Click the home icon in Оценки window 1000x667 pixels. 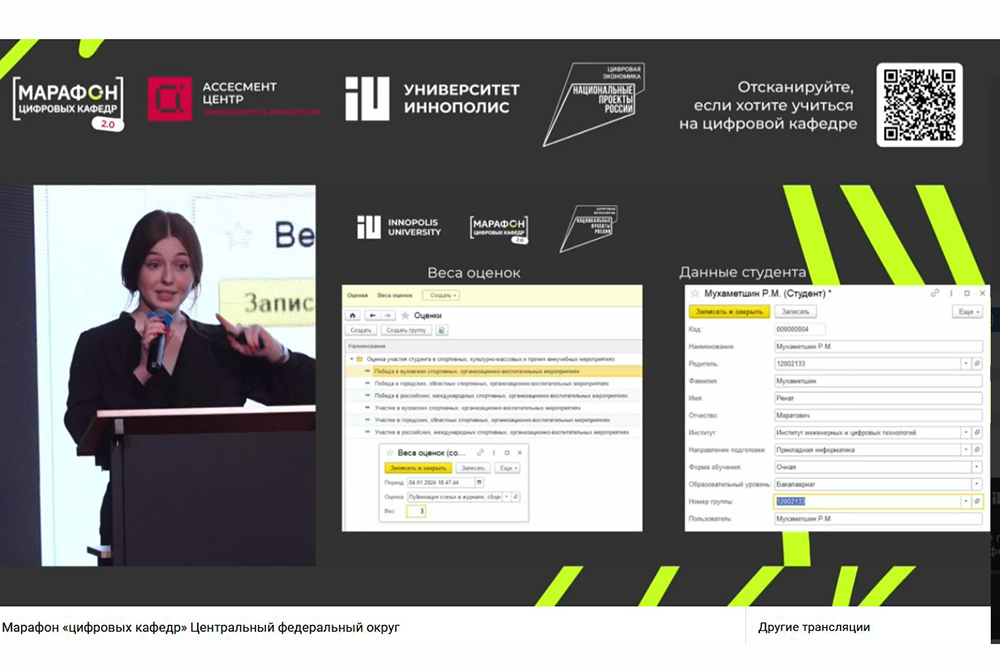[351, 314]
